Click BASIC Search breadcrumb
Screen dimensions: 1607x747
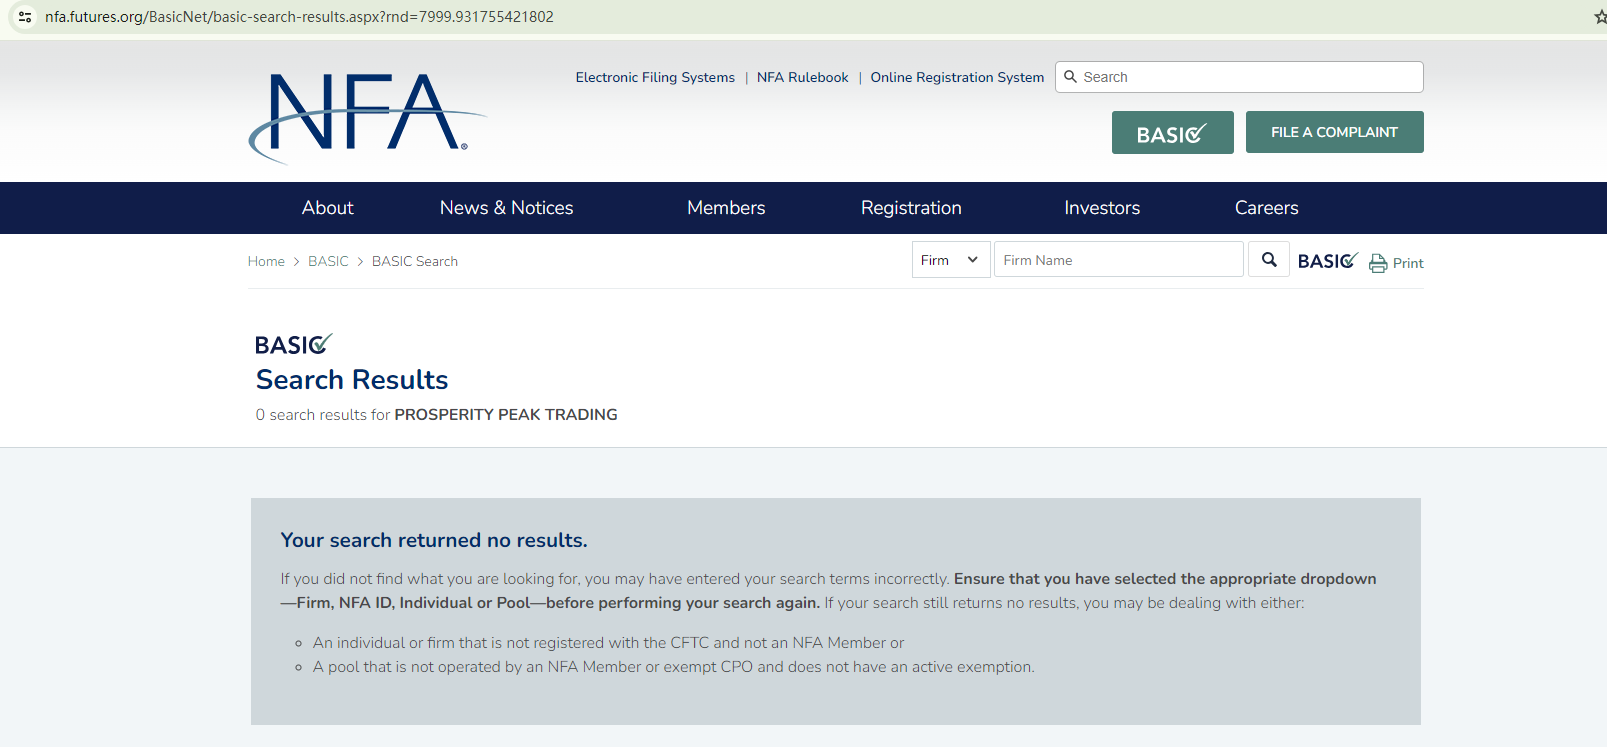pos(415,261)
